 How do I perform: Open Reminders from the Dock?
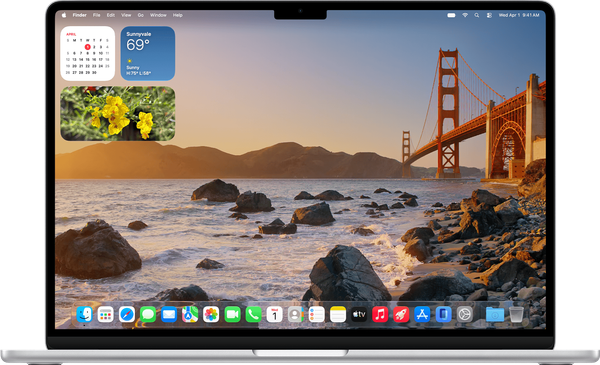[x=316, y=314]
